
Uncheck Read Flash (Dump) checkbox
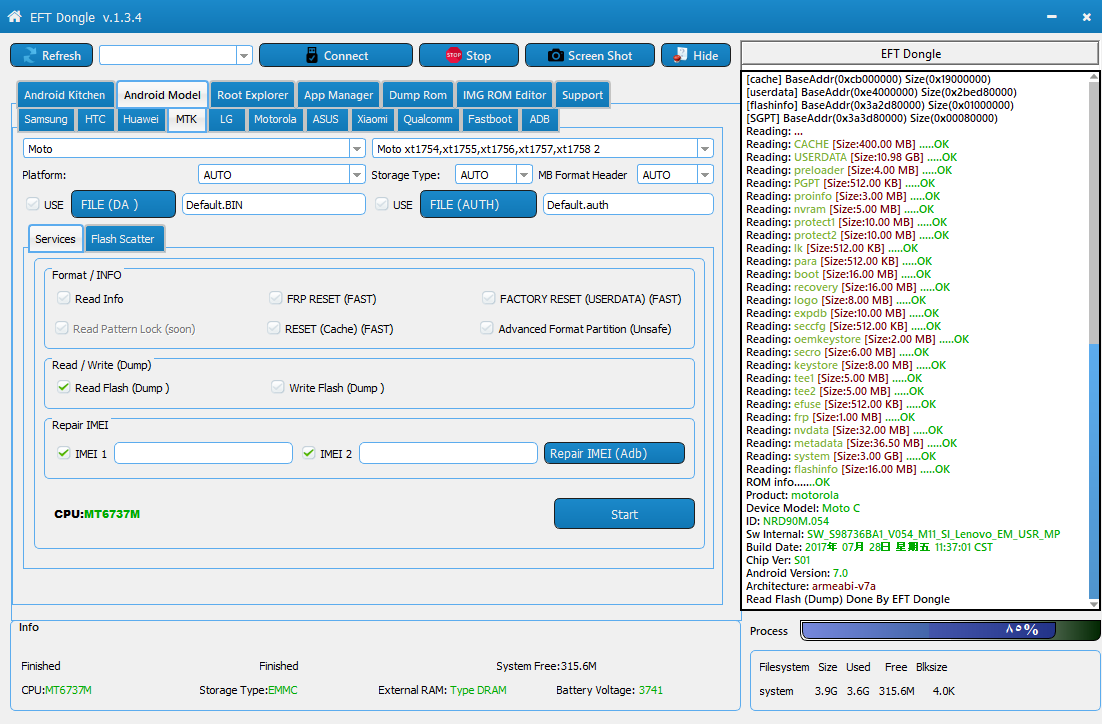click(x=64, y=387)
